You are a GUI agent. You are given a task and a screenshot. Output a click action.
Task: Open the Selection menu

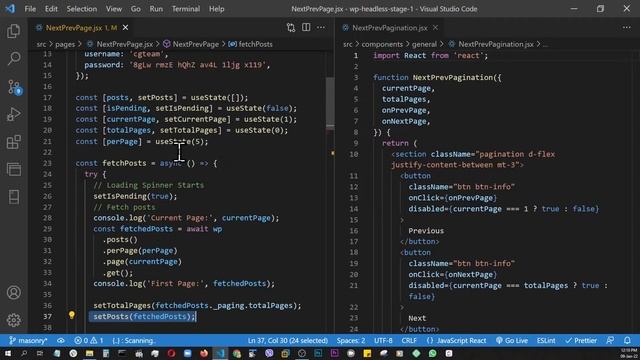point(82,9)
